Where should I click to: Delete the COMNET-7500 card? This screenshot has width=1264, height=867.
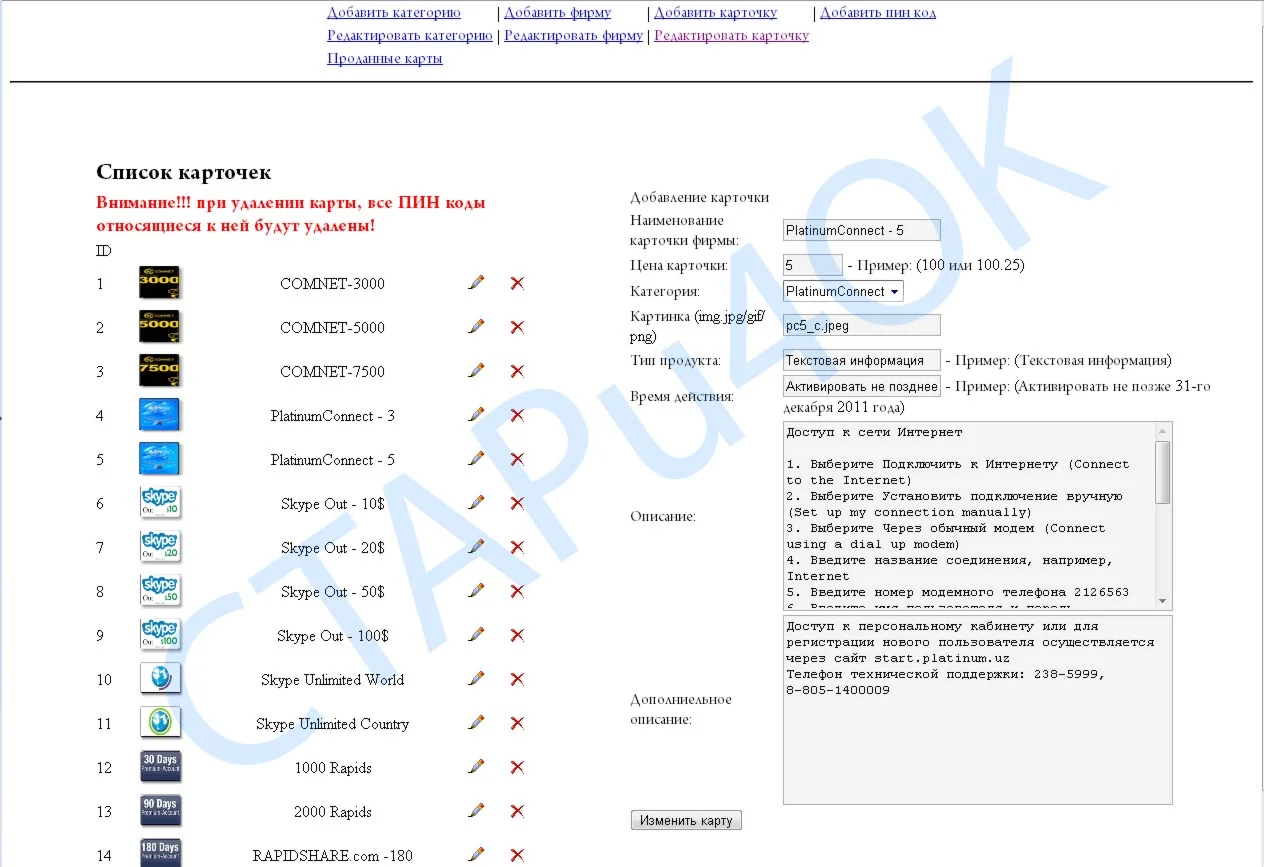pos(516,371)
